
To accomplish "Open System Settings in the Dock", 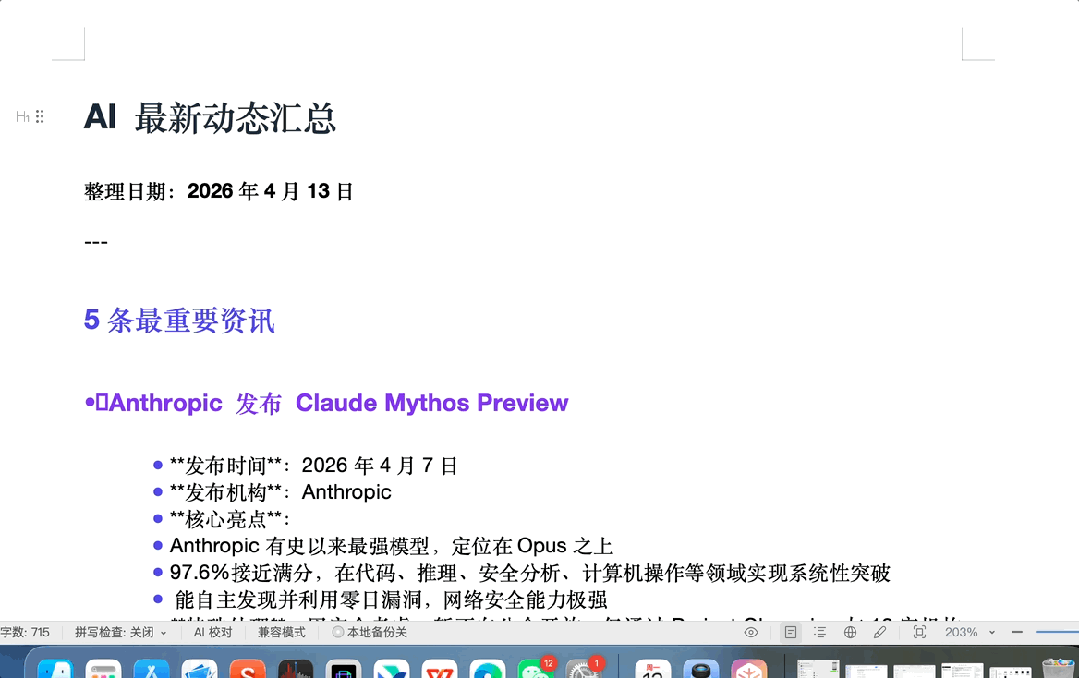I will [584, 669].
